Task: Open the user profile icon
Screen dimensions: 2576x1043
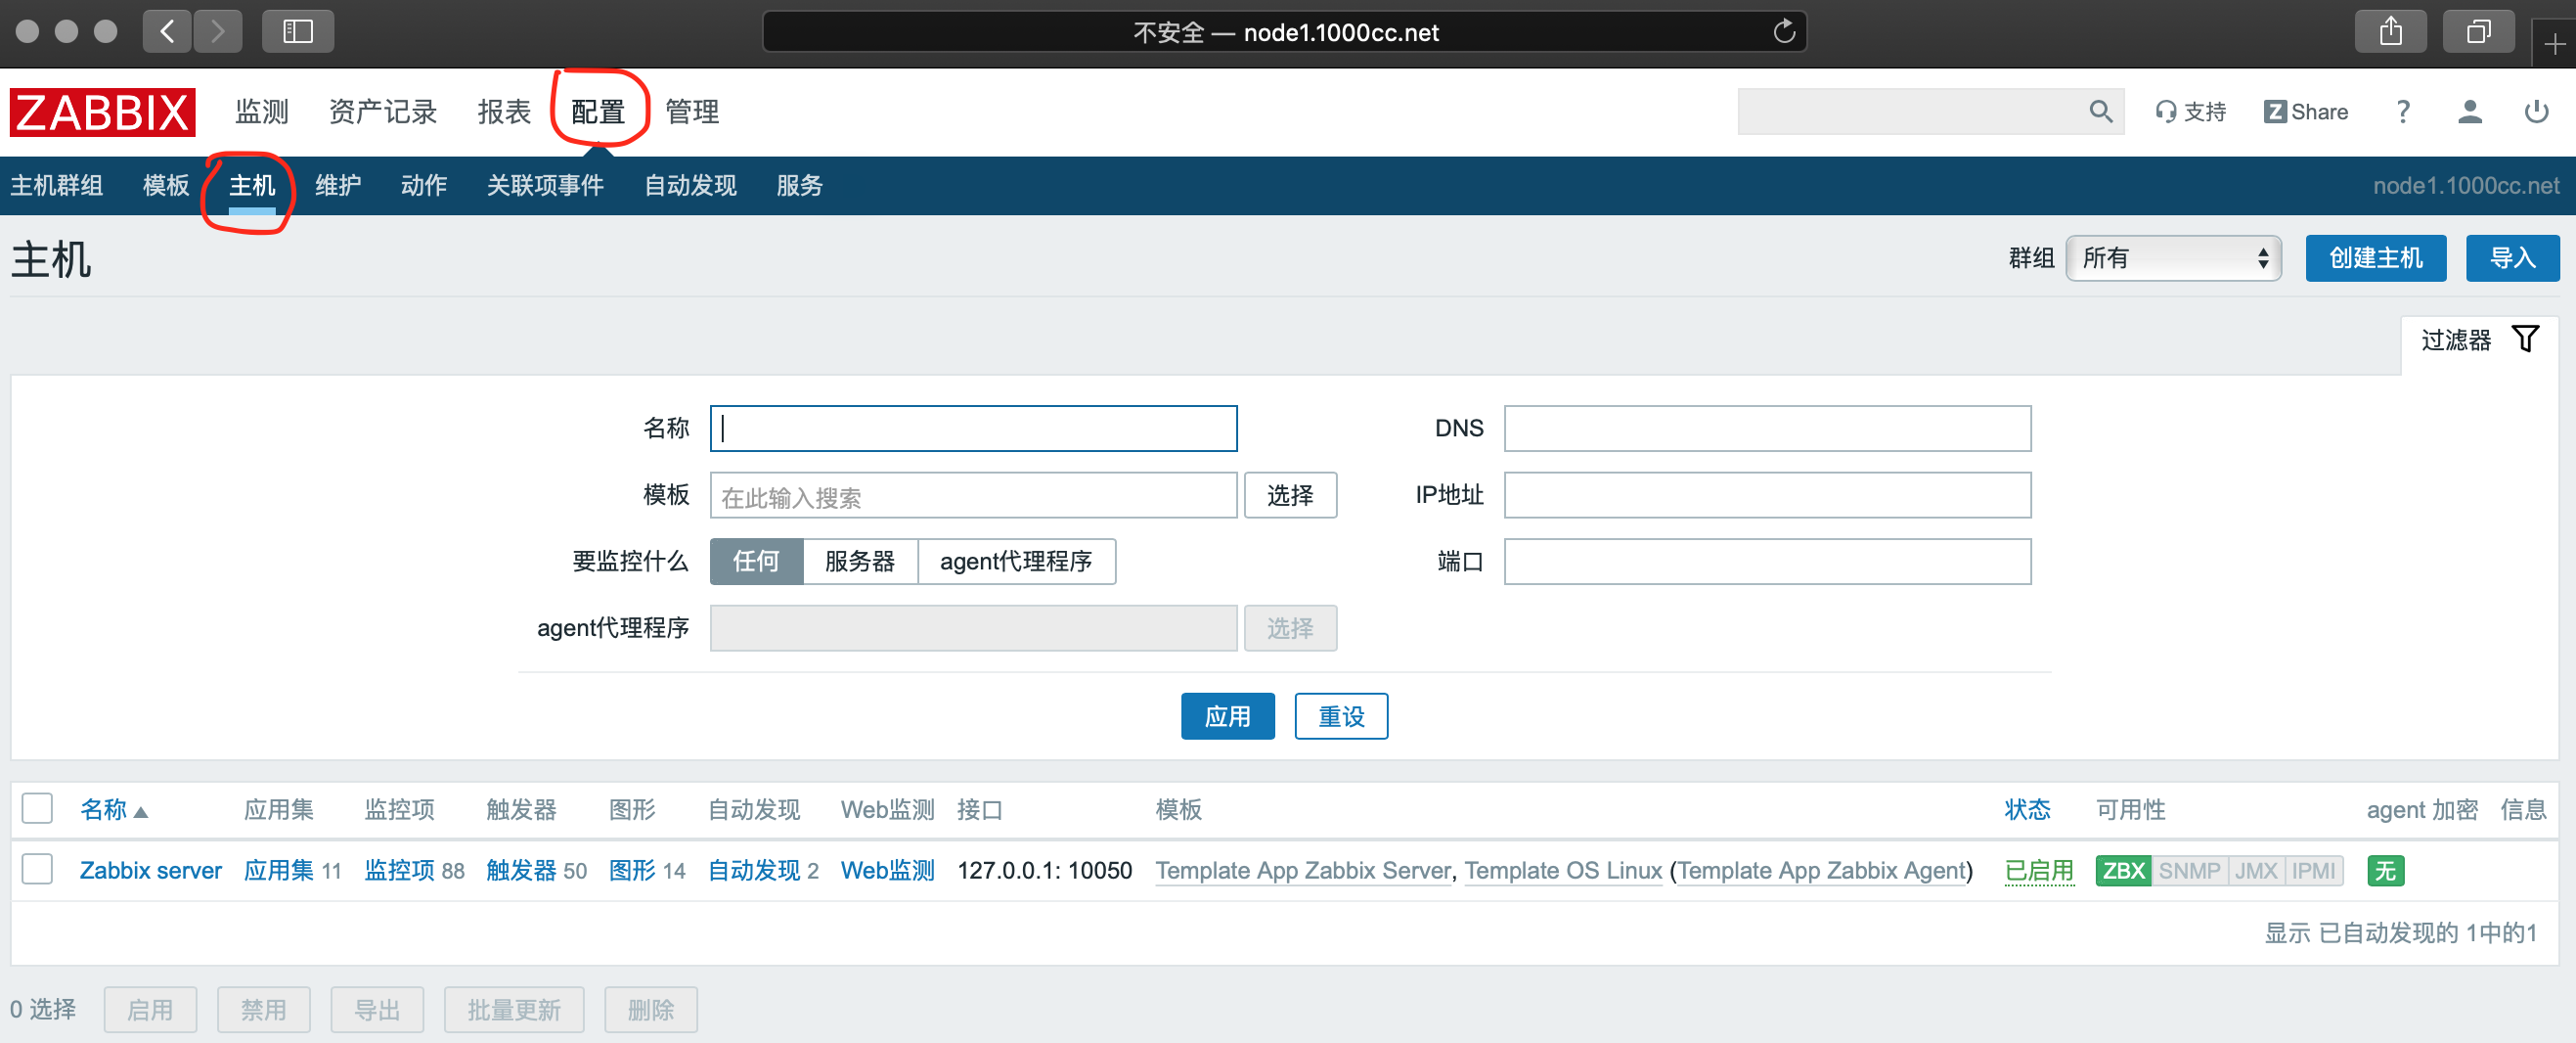Action: click(2469, 112)
